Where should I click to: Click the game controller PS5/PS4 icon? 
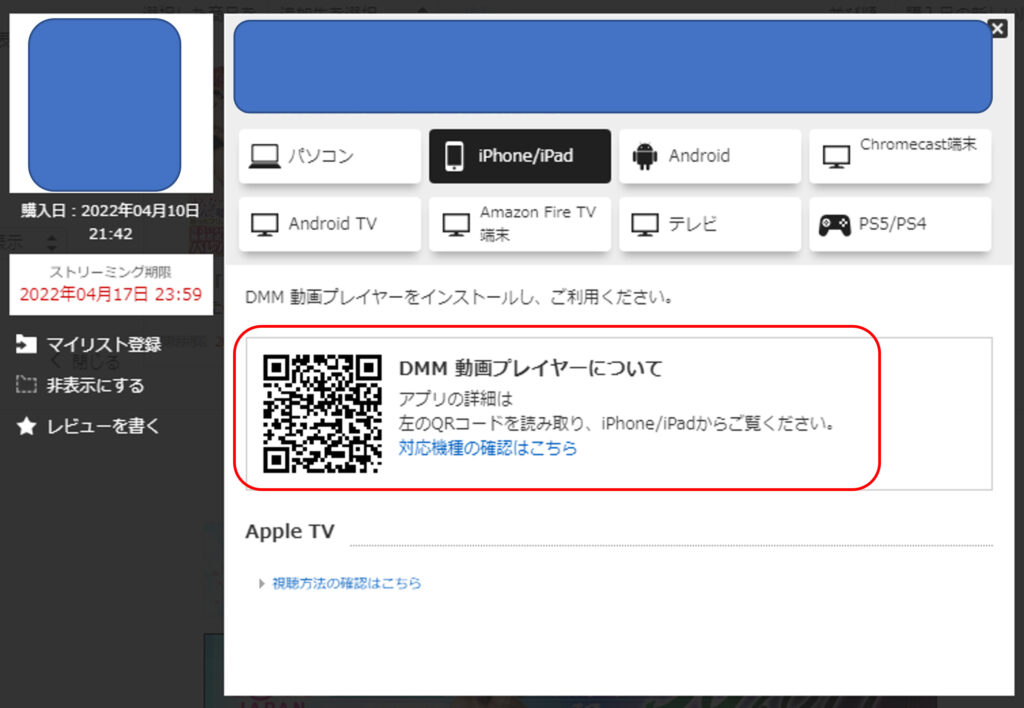pyautogui.click(x=834, y=224)
